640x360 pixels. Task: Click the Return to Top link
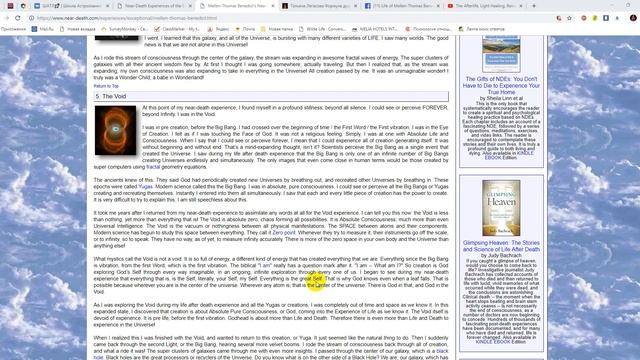point(106,86)
